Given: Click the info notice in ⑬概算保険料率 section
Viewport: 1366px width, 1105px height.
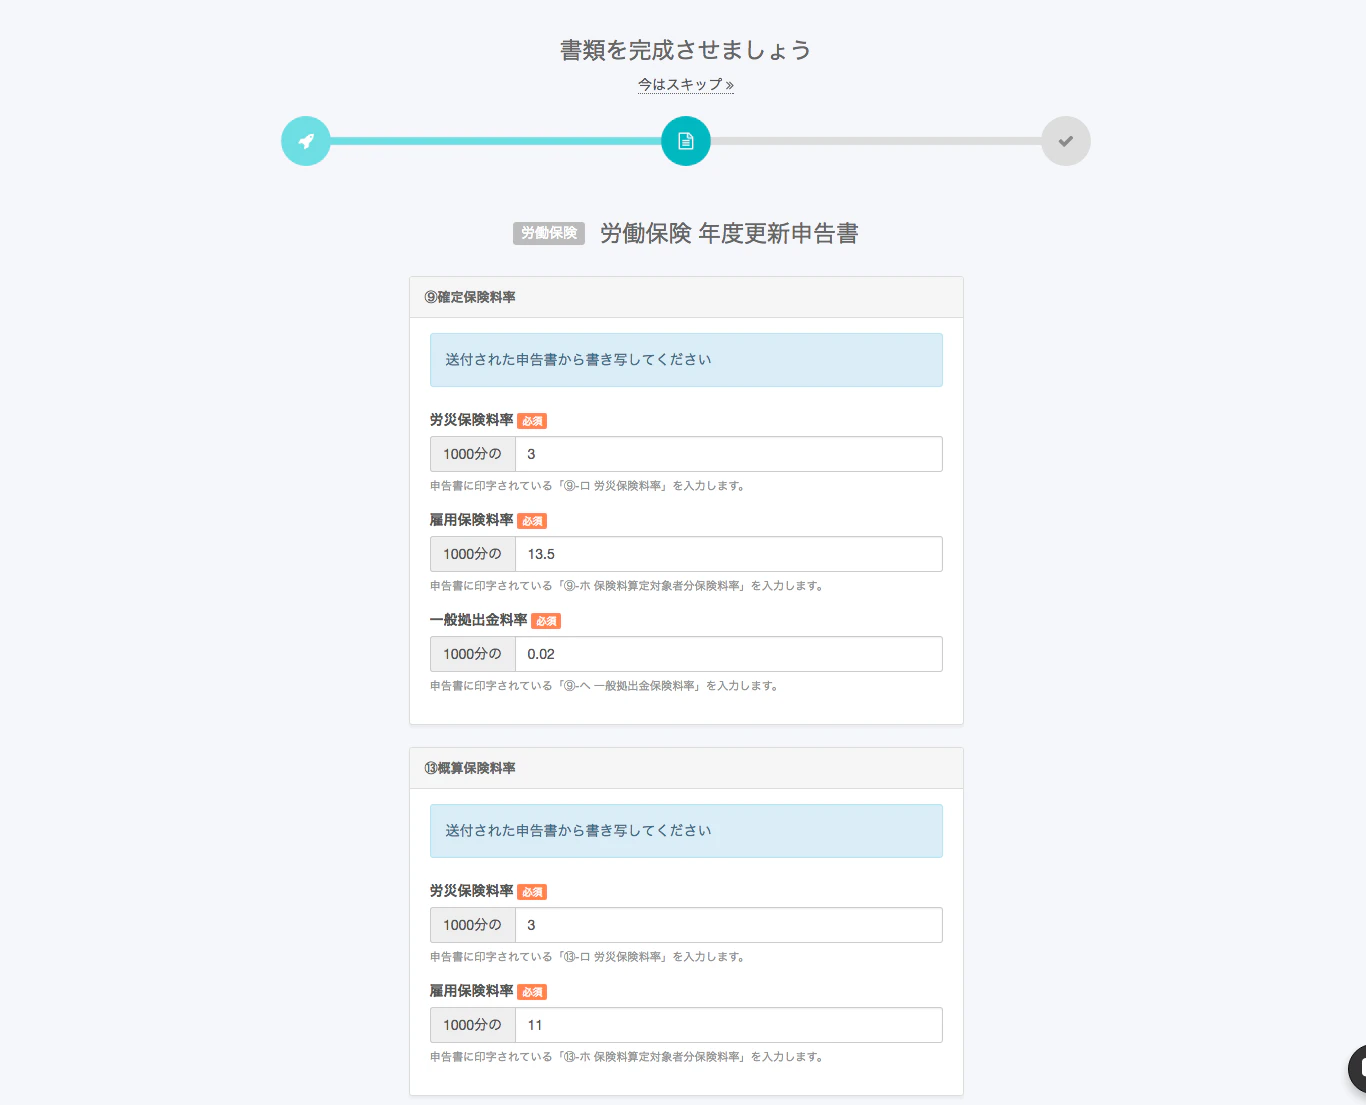Looking at the screenshot, I should (686, 831).
